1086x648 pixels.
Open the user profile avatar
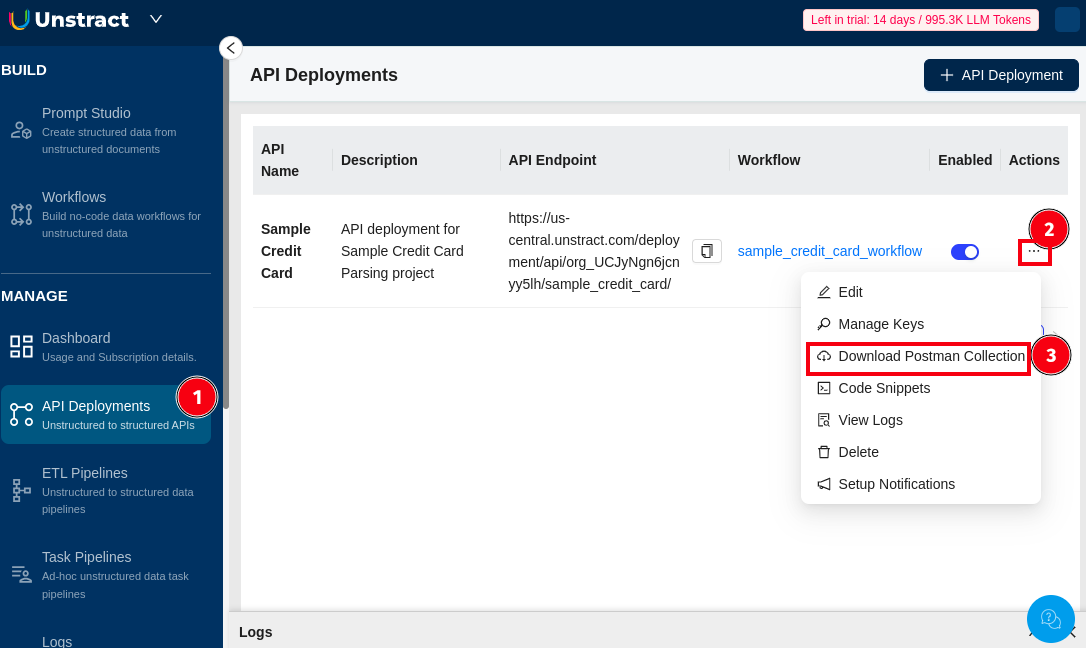pyautogui.click(x=1067, y=19)
